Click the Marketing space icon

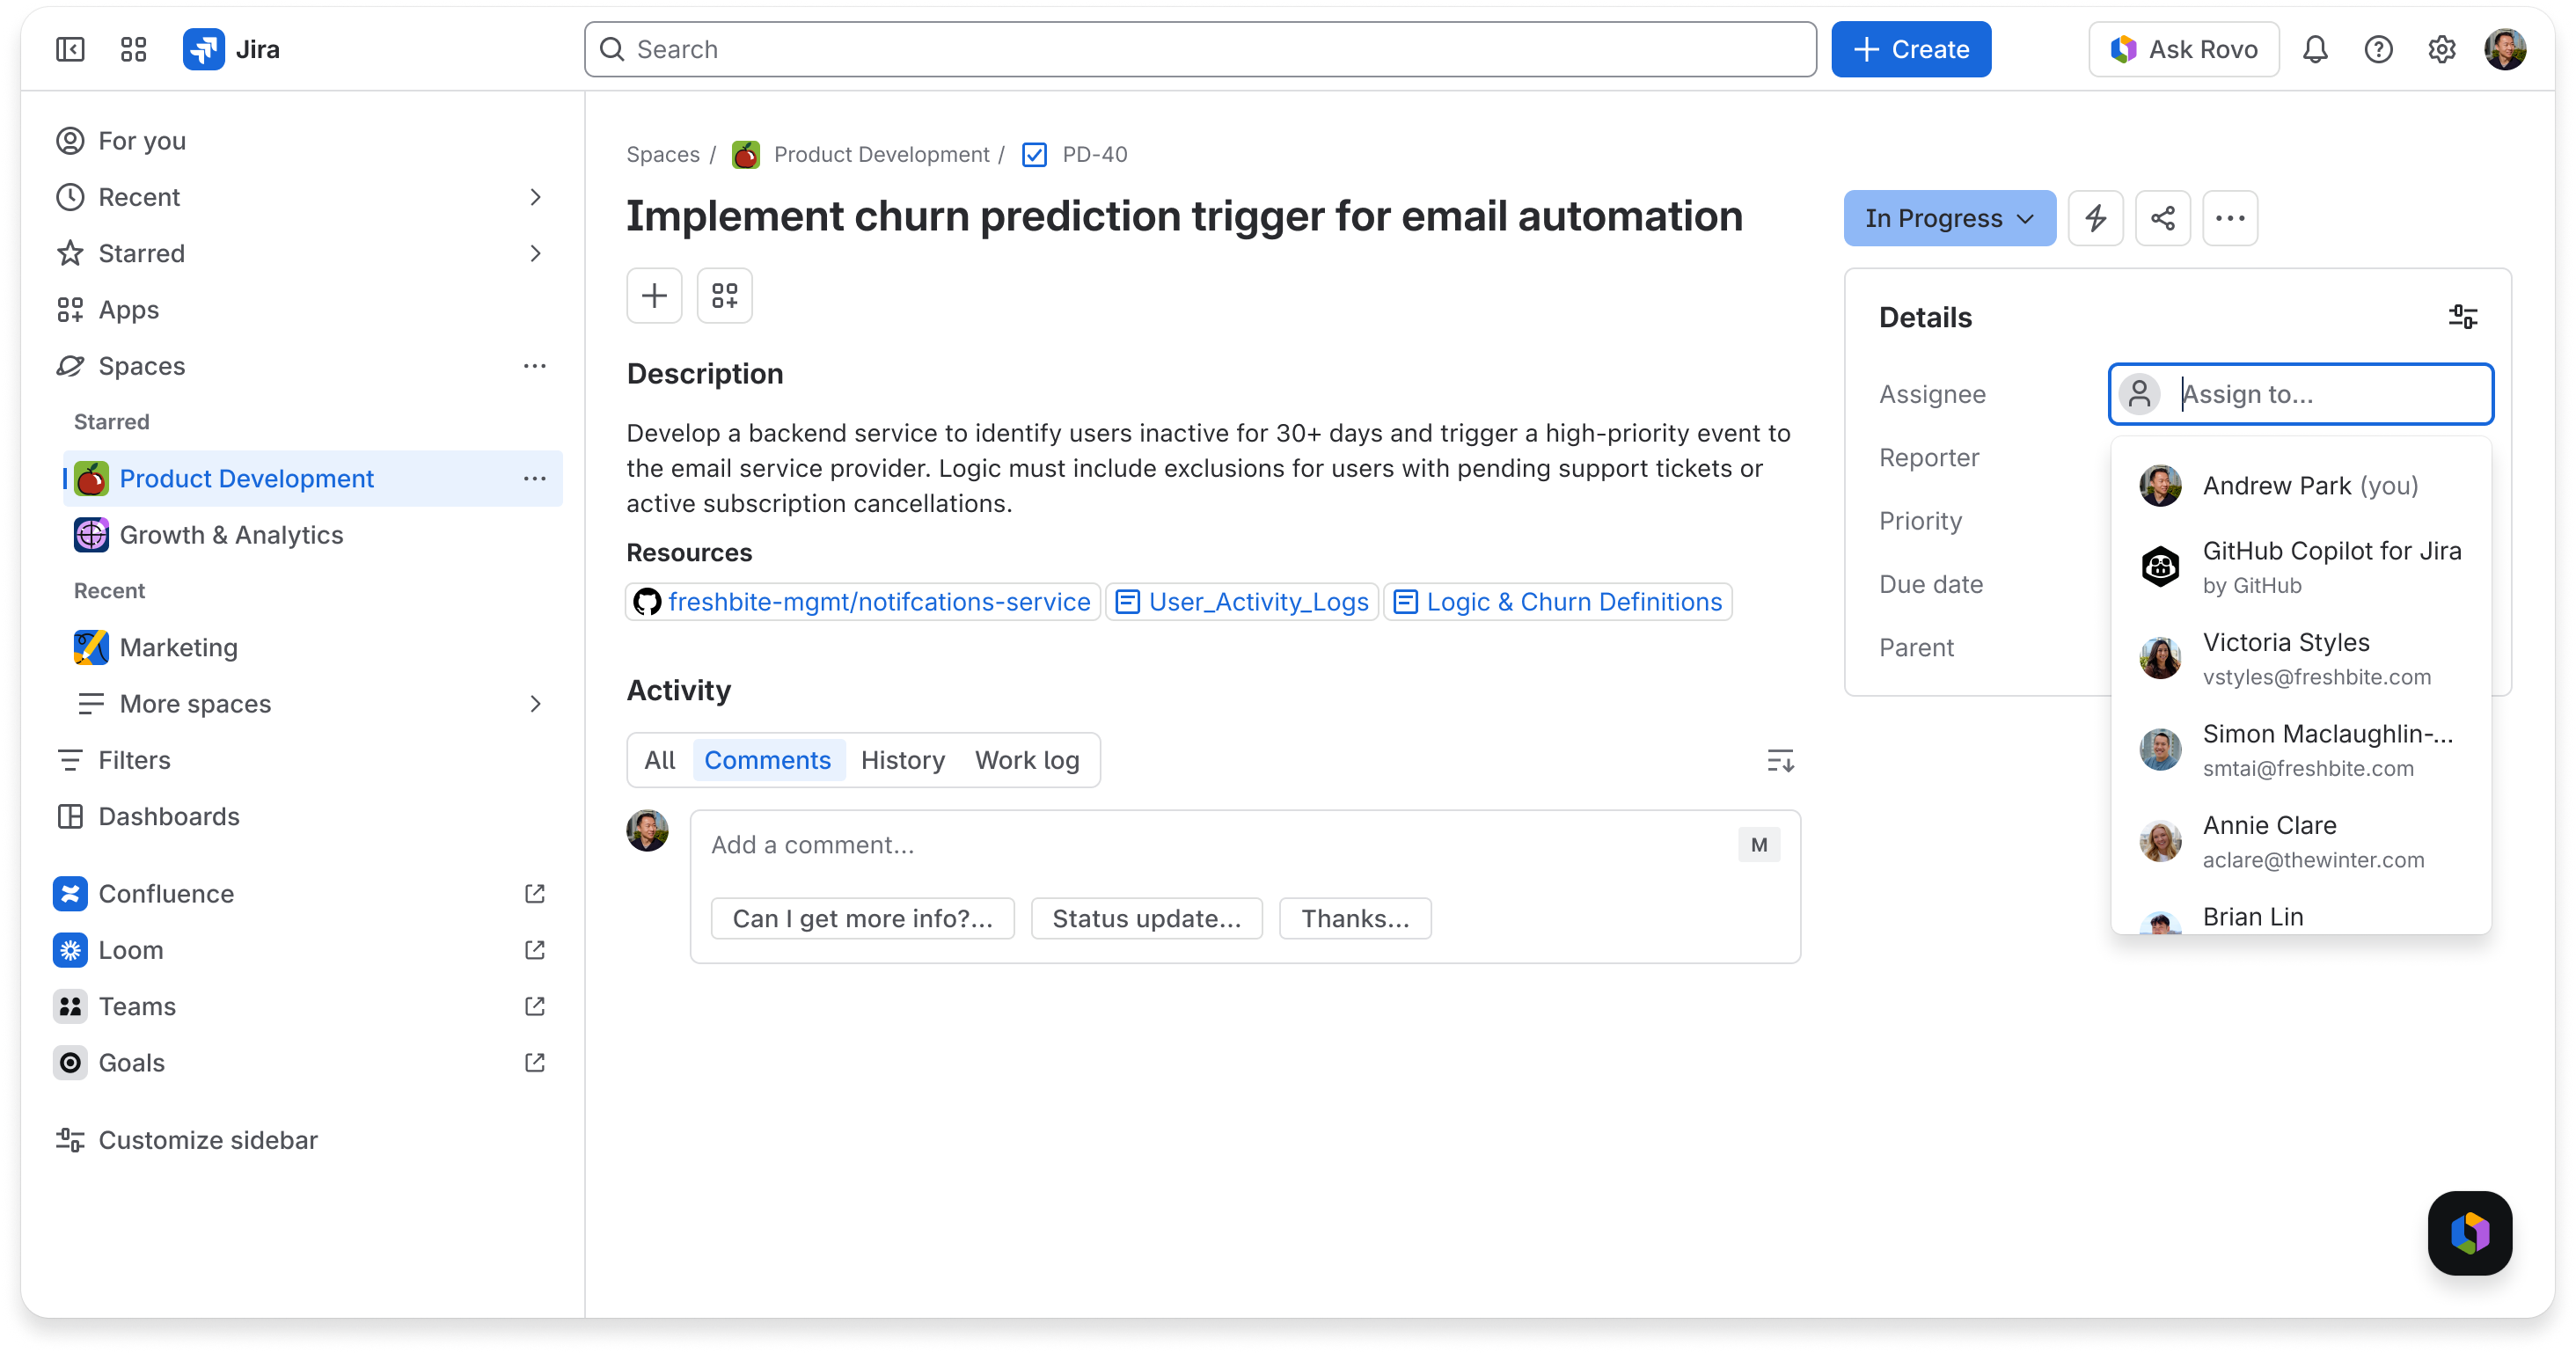pos(91,647)
